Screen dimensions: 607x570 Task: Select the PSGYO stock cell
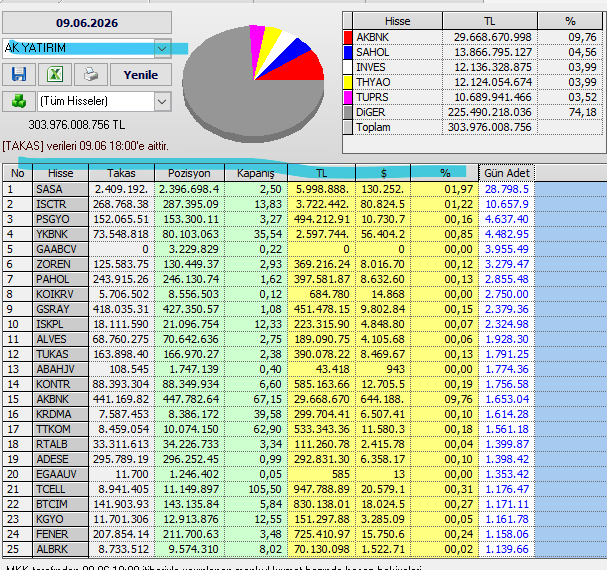click(60, 219)
